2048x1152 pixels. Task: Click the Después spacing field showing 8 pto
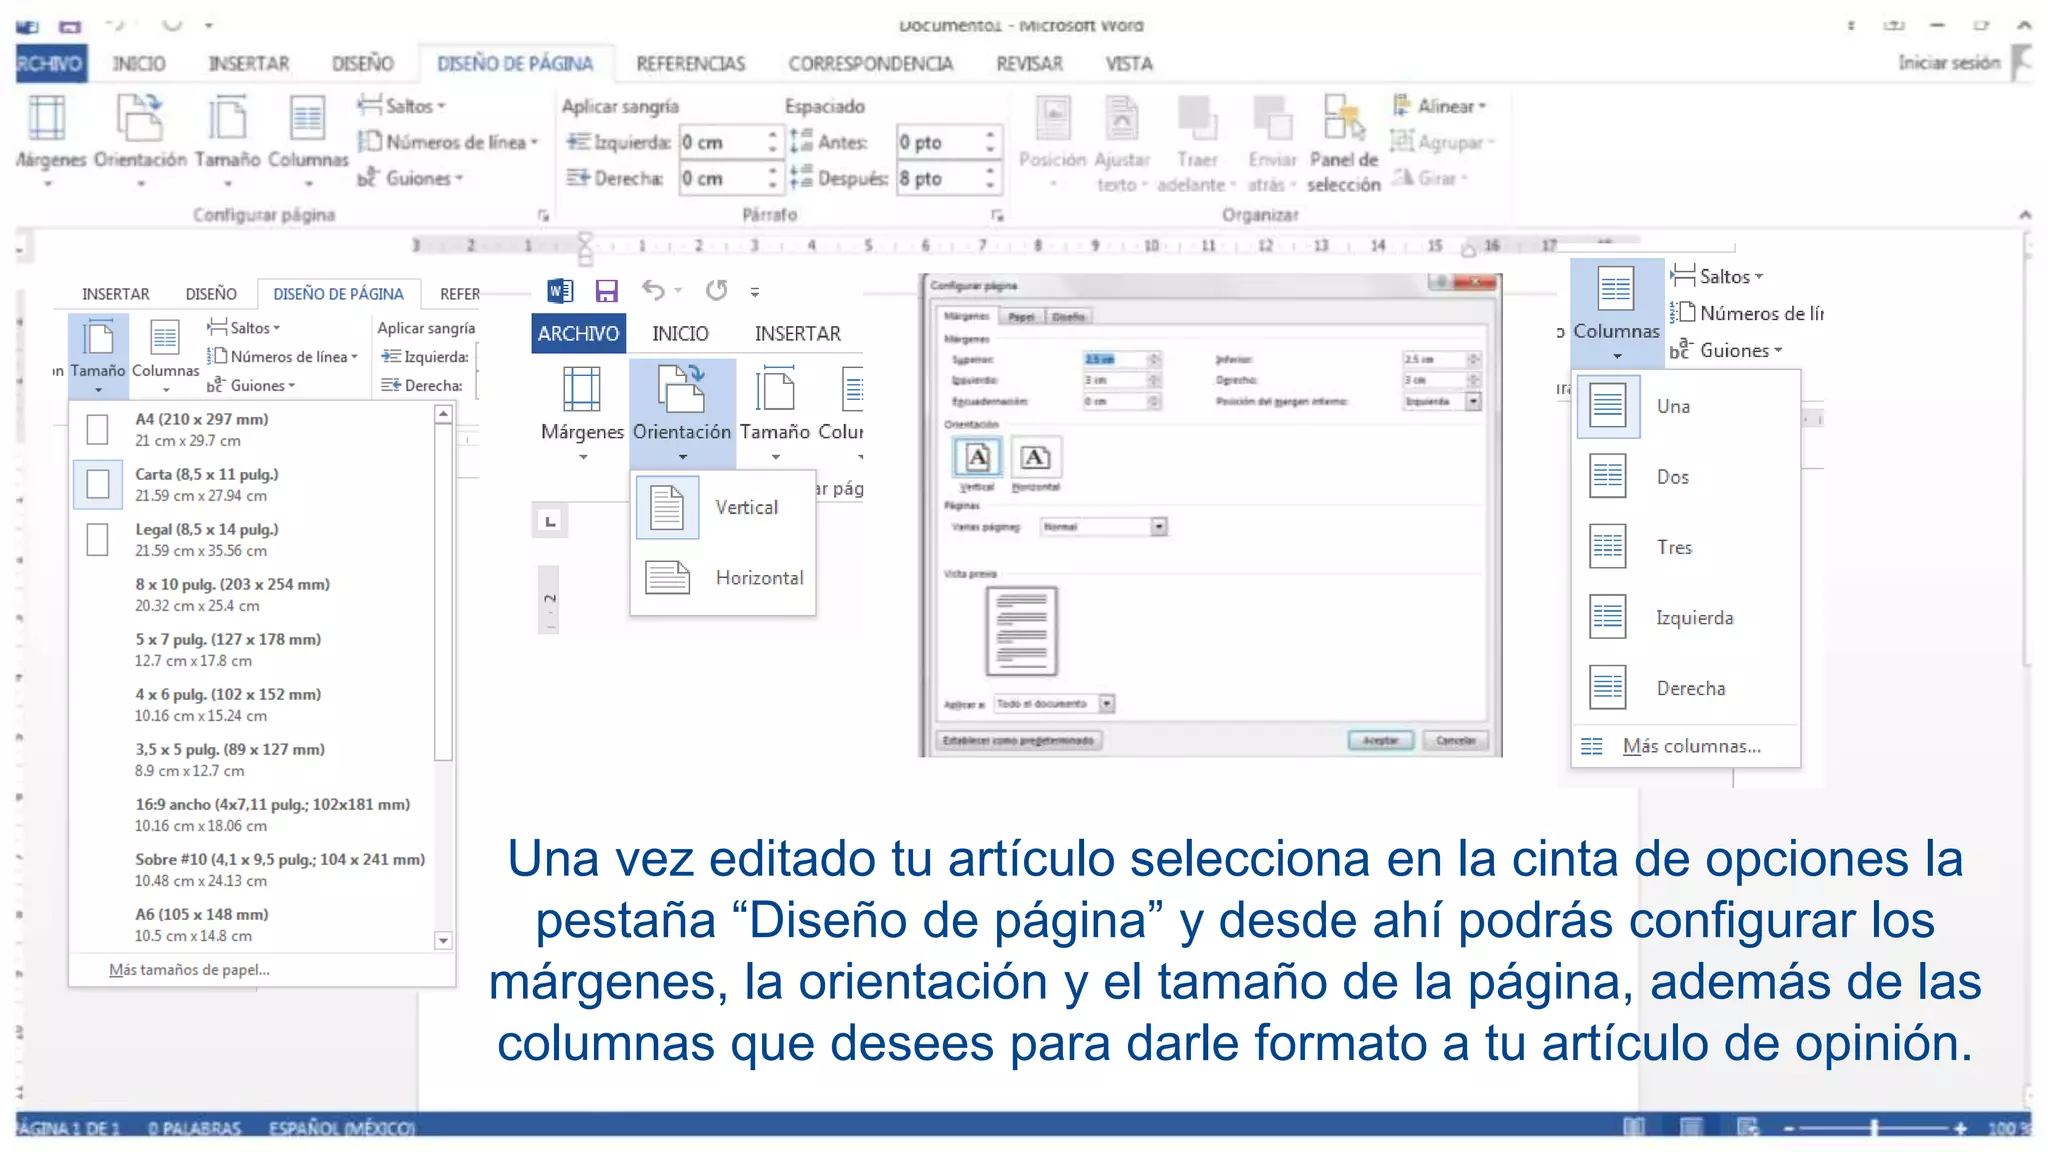tap(947, 178)
